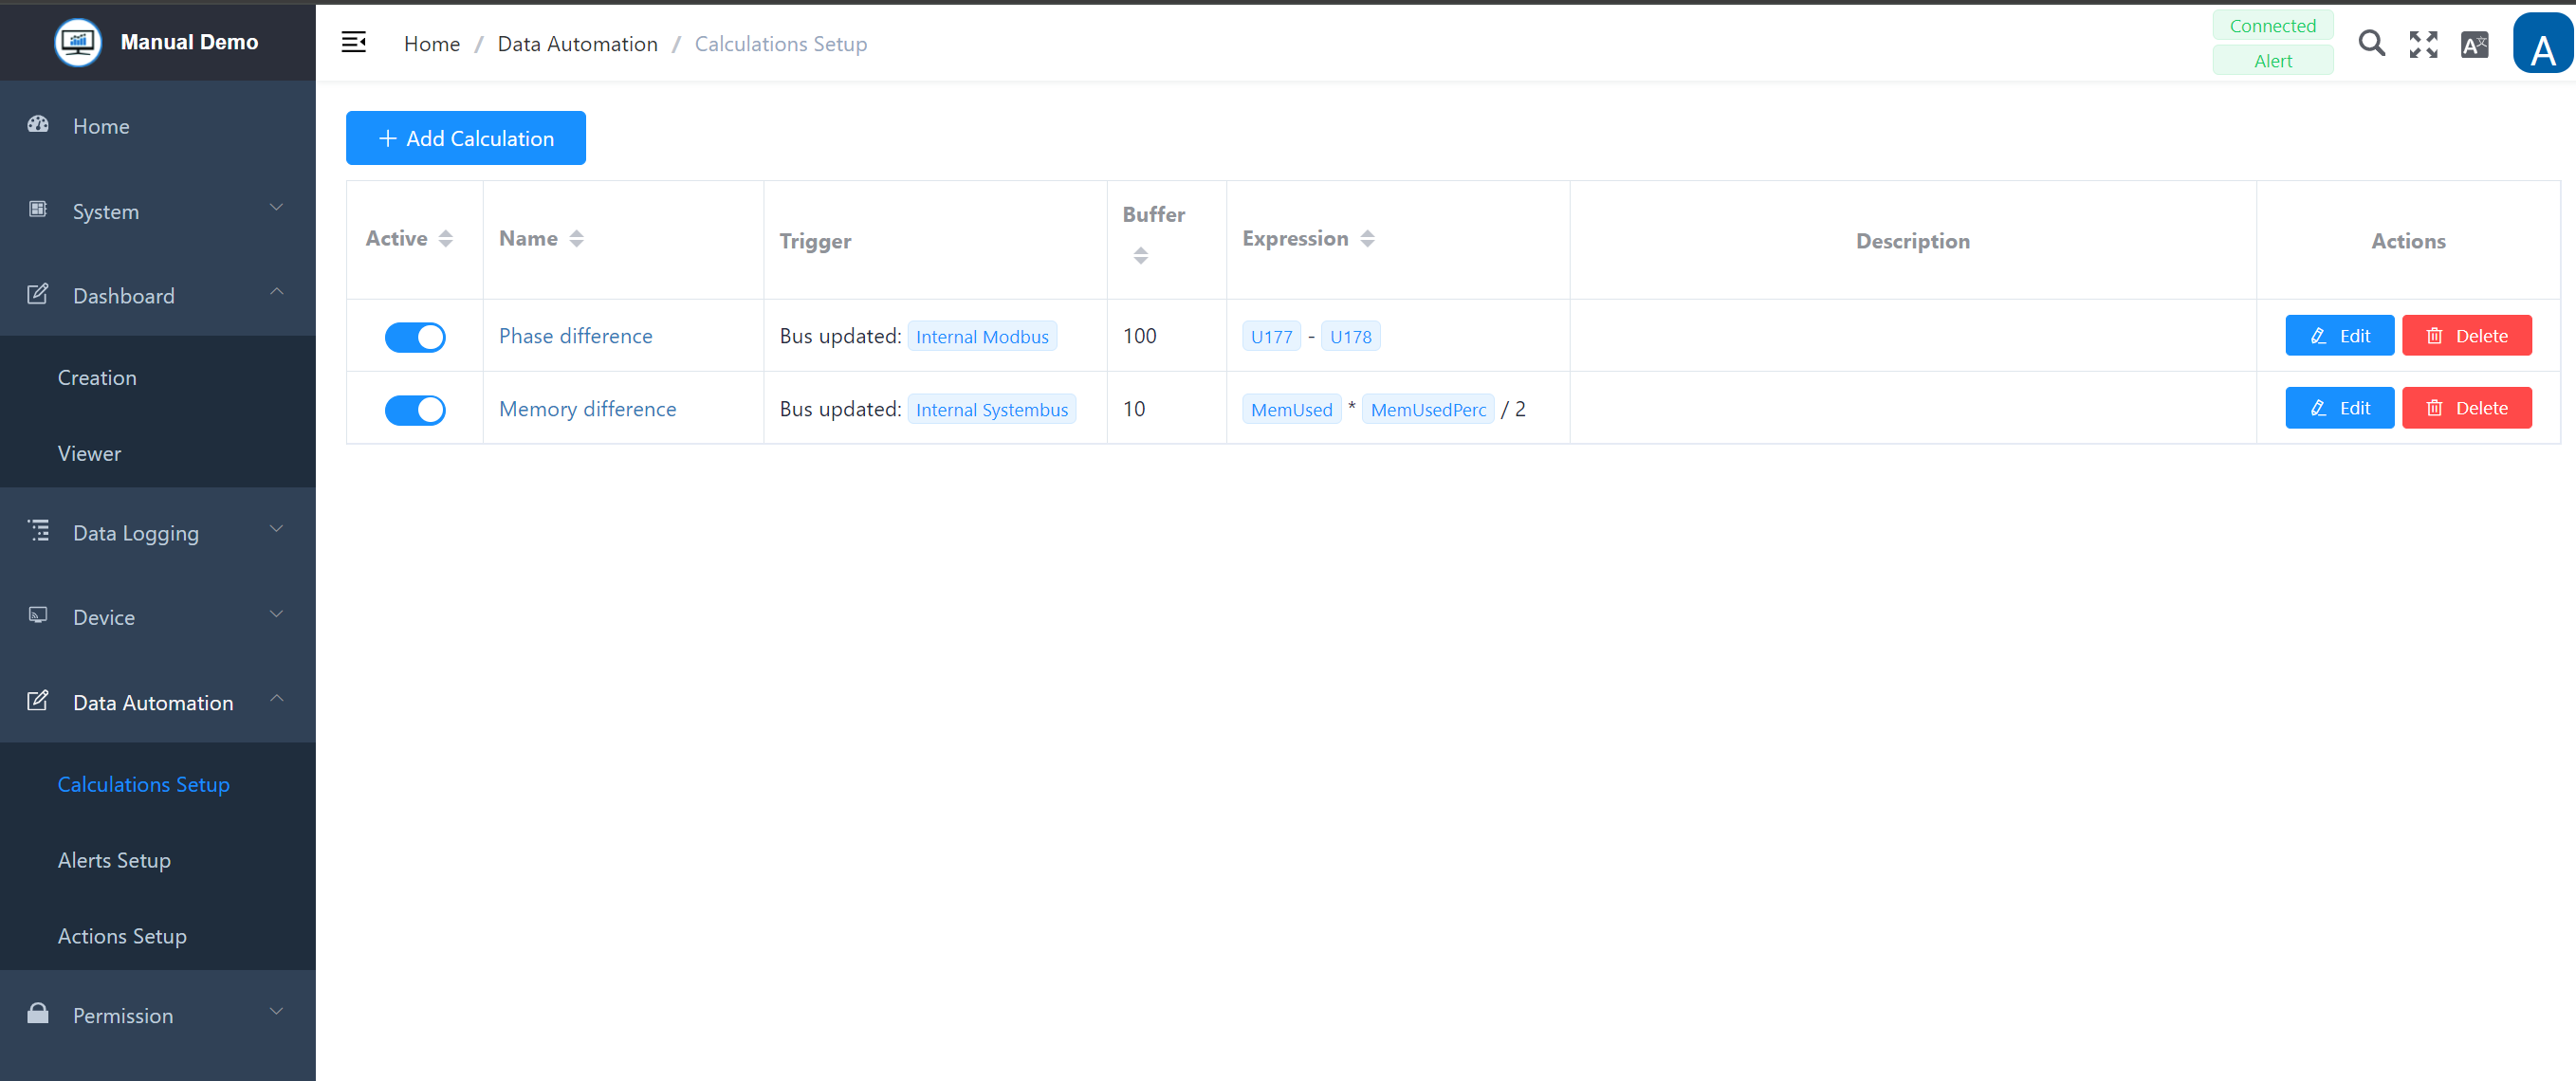This screenshot has width=2576, height=1081.
Task: Click the user avatar labeled A
Action: [2541, 45]
